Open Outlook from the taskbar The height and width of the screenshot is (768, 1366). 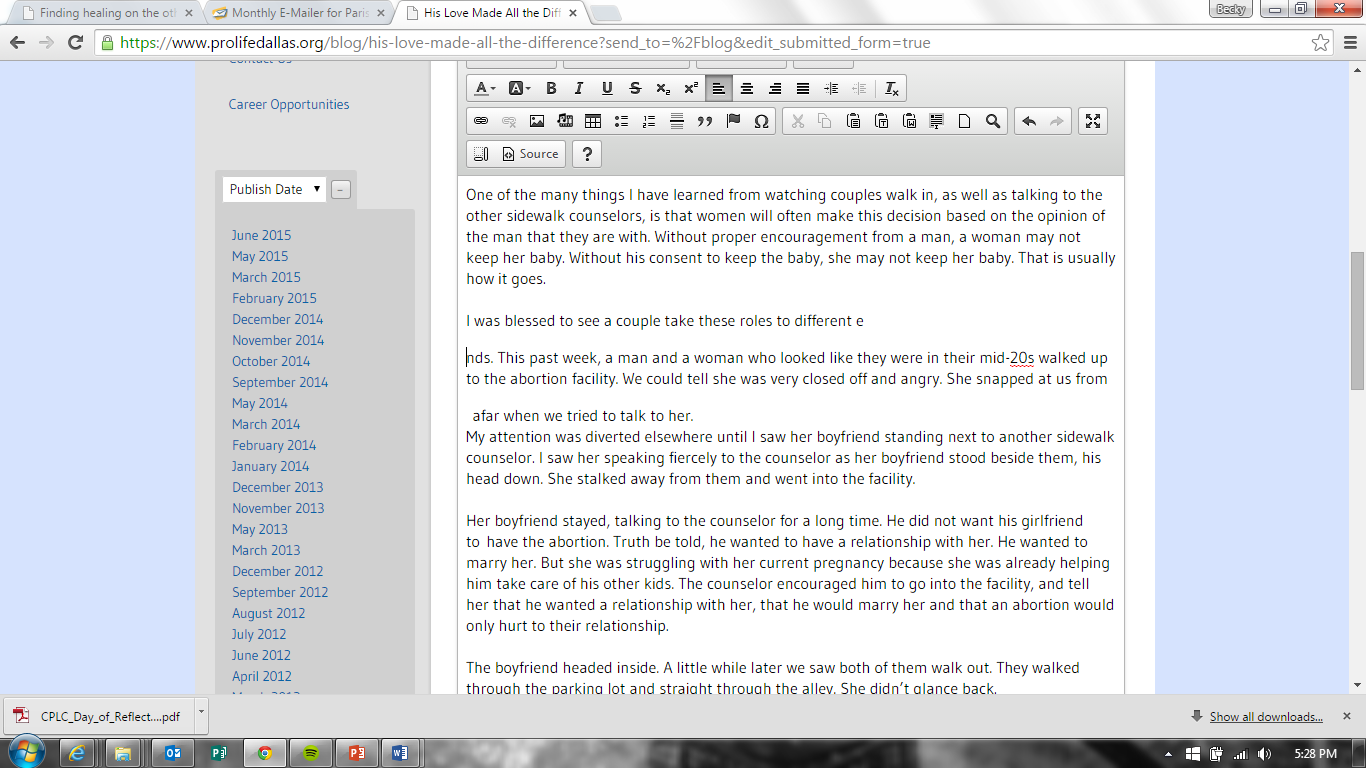click(172, 753)
